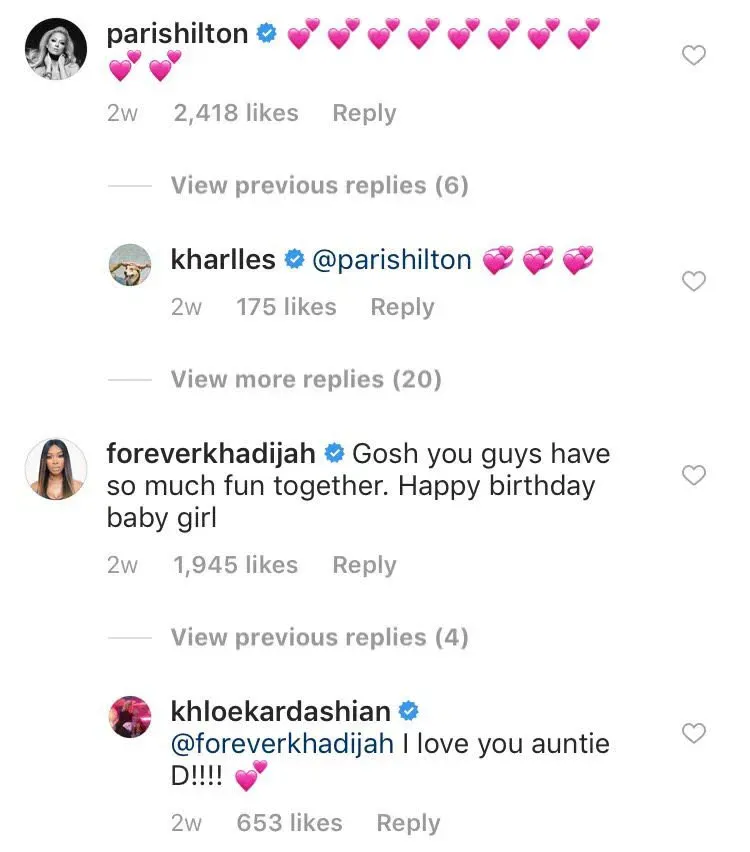This screenshot has width=750, height=852.
Task: Tap the khloekardashian username
Action: coord(281,711)
